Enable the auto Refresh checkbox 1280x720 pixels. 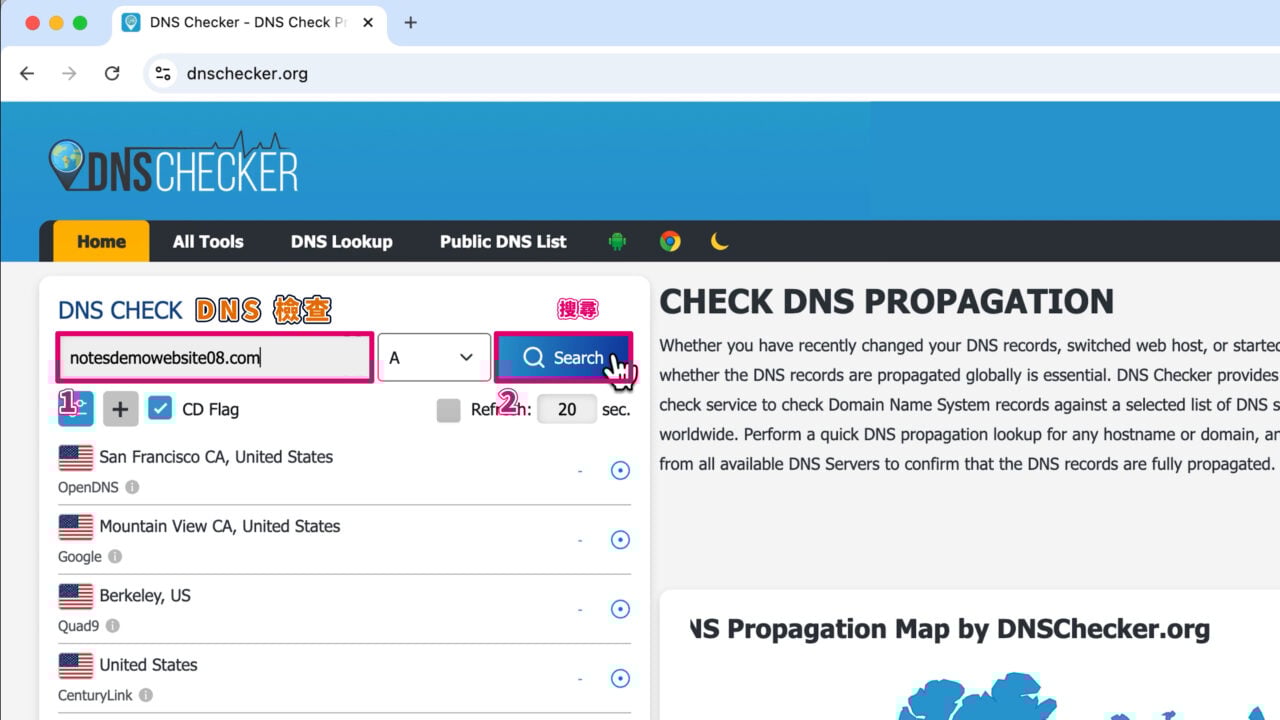[x=448, y=410]
